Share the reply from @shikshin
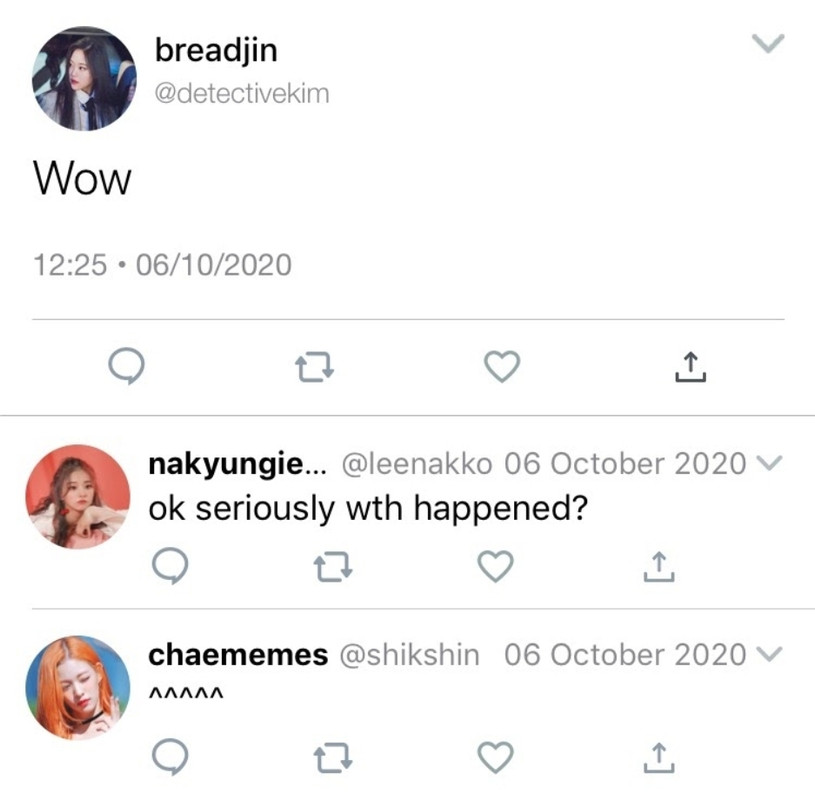The image size is (815, 800). point(659,758)
